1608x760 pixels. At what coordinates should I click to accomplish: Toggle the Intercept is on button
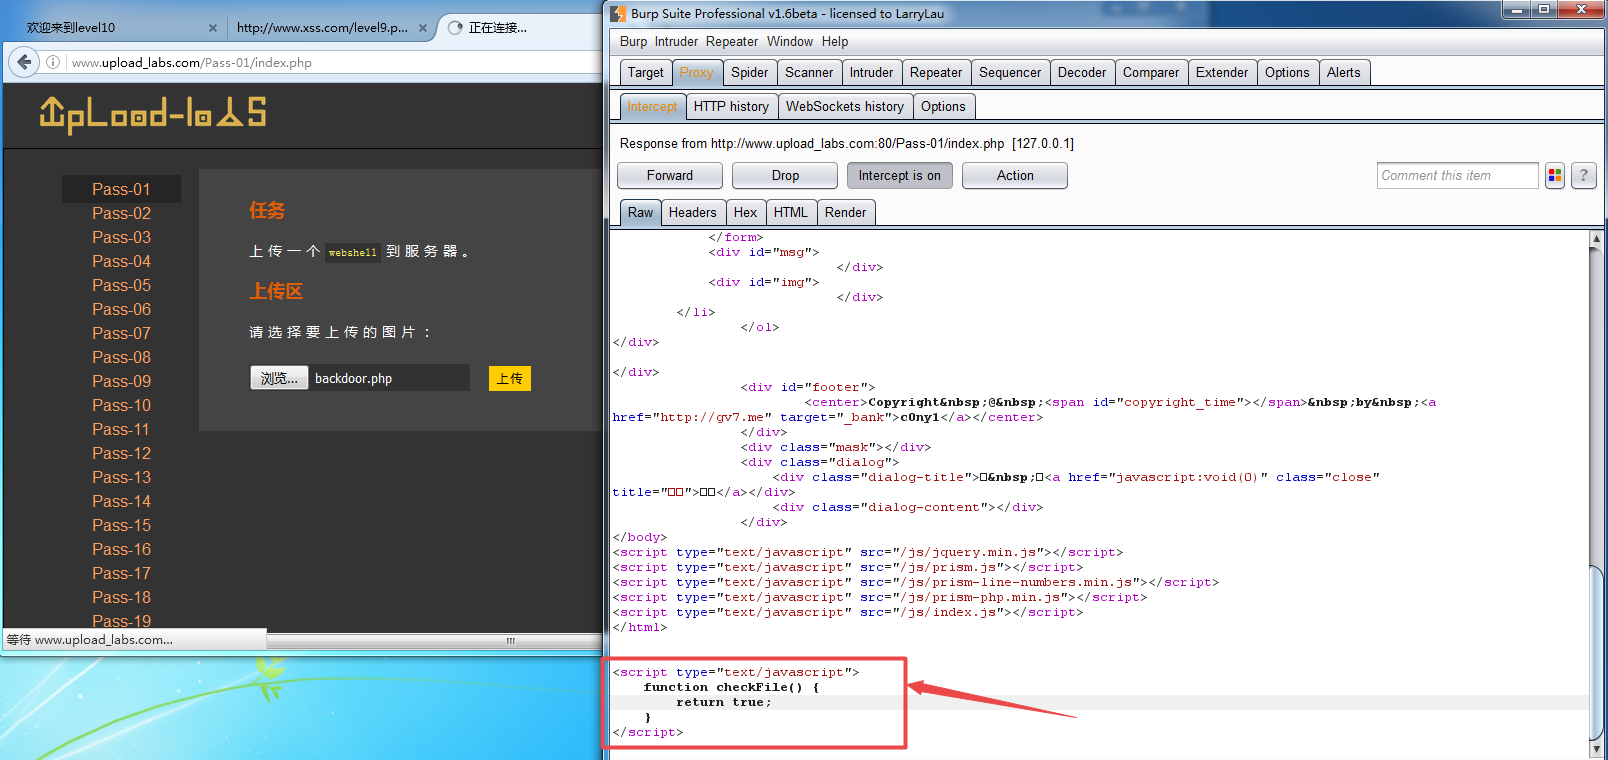899,176
